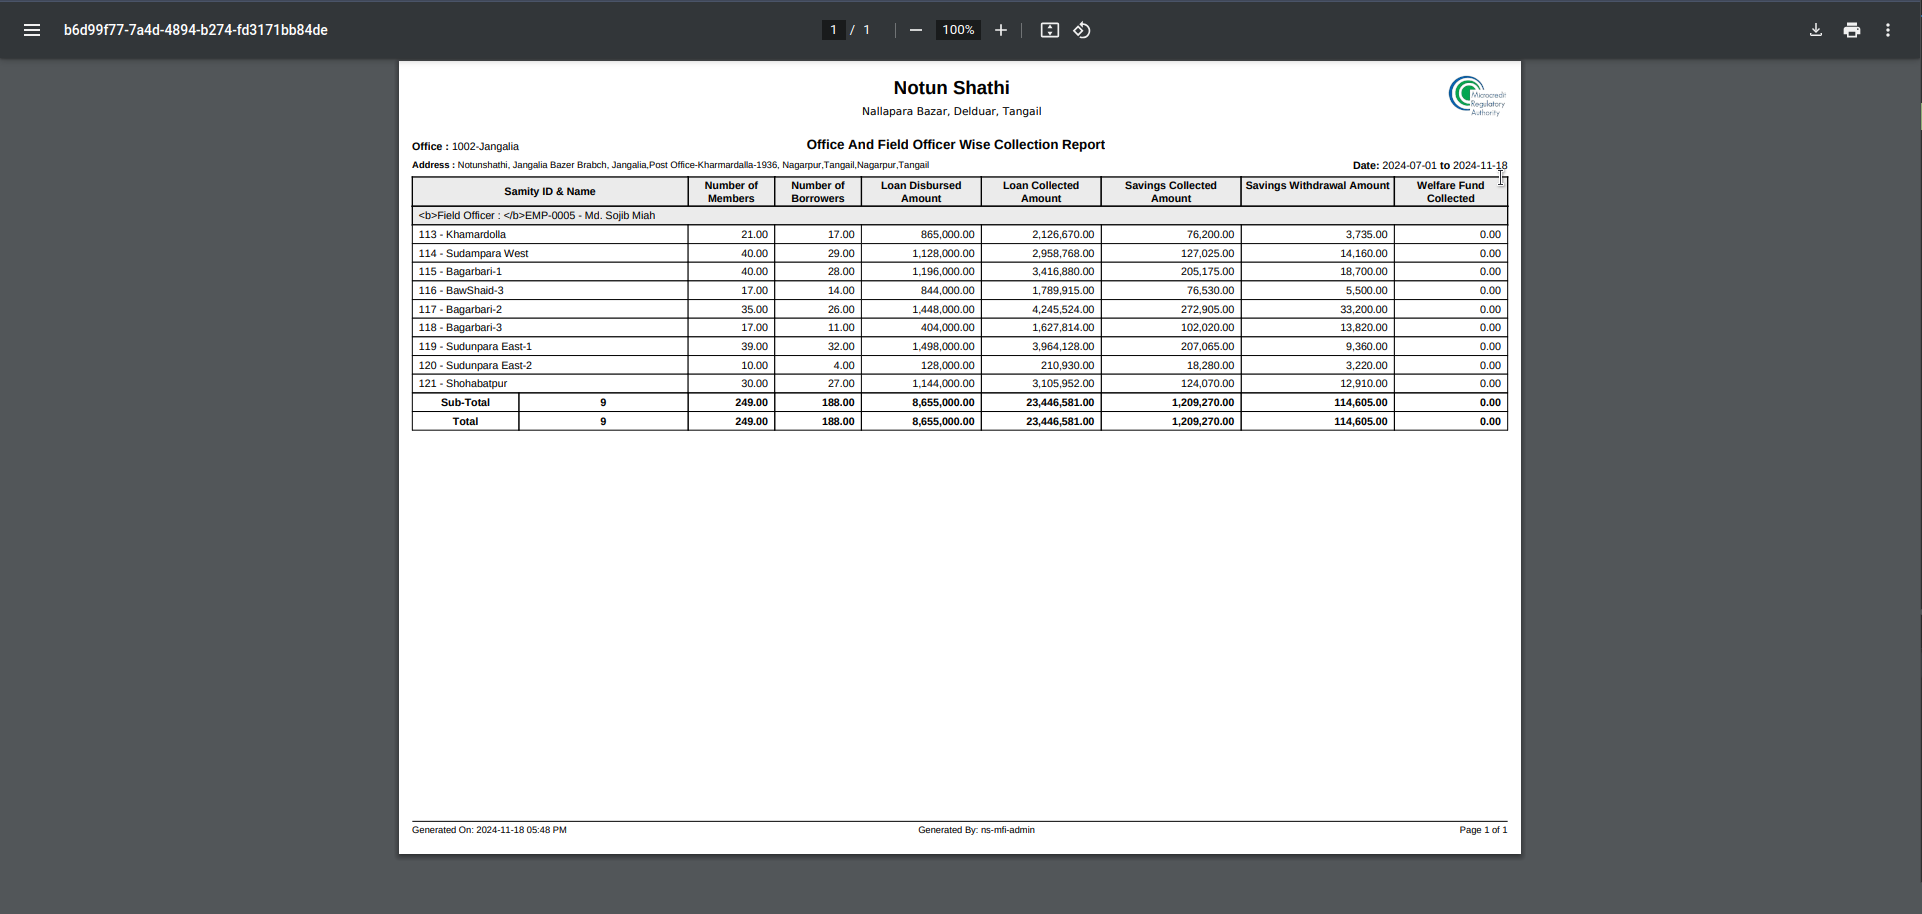Click the Generated By ns-mfi-admin footer text
The image size is (1922, 914).
[x=976, y=830]
